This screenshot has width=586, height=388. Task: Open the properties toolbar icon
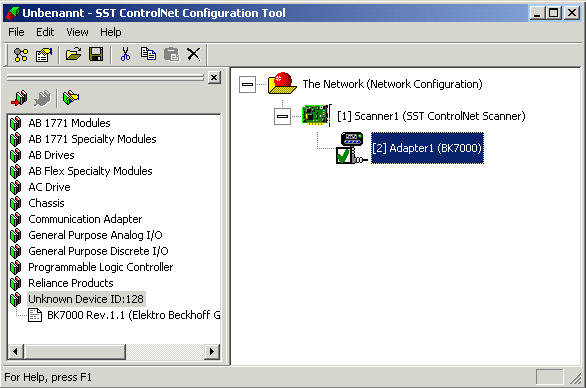tap(44, 55)
